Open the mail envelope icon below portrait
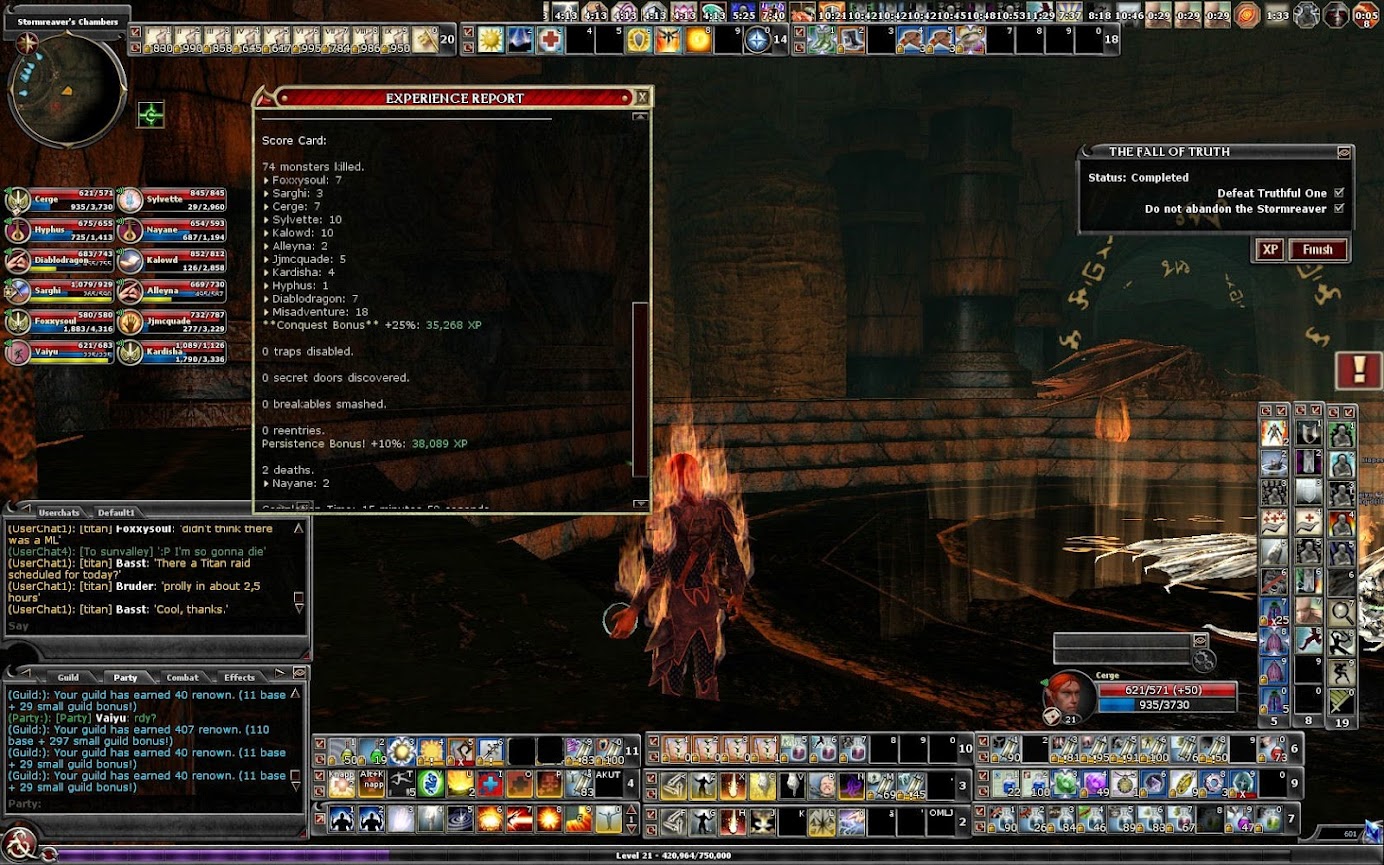The width and height of the screenshot is (1384, 865). click(x=1053, y=716)
